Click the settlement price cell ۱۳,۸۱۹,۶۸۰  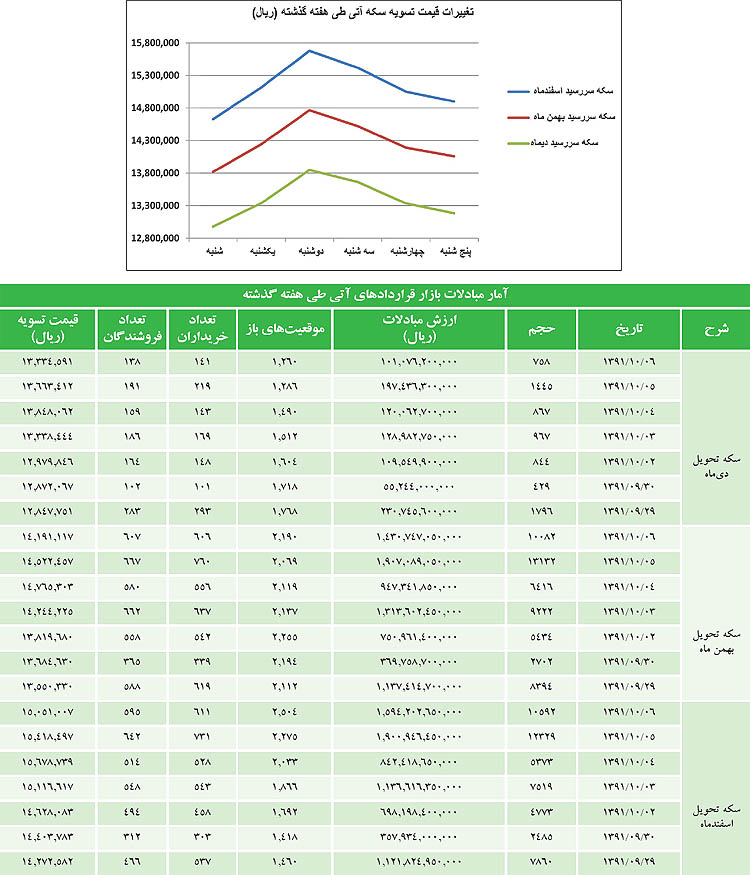tap(47, 637)
